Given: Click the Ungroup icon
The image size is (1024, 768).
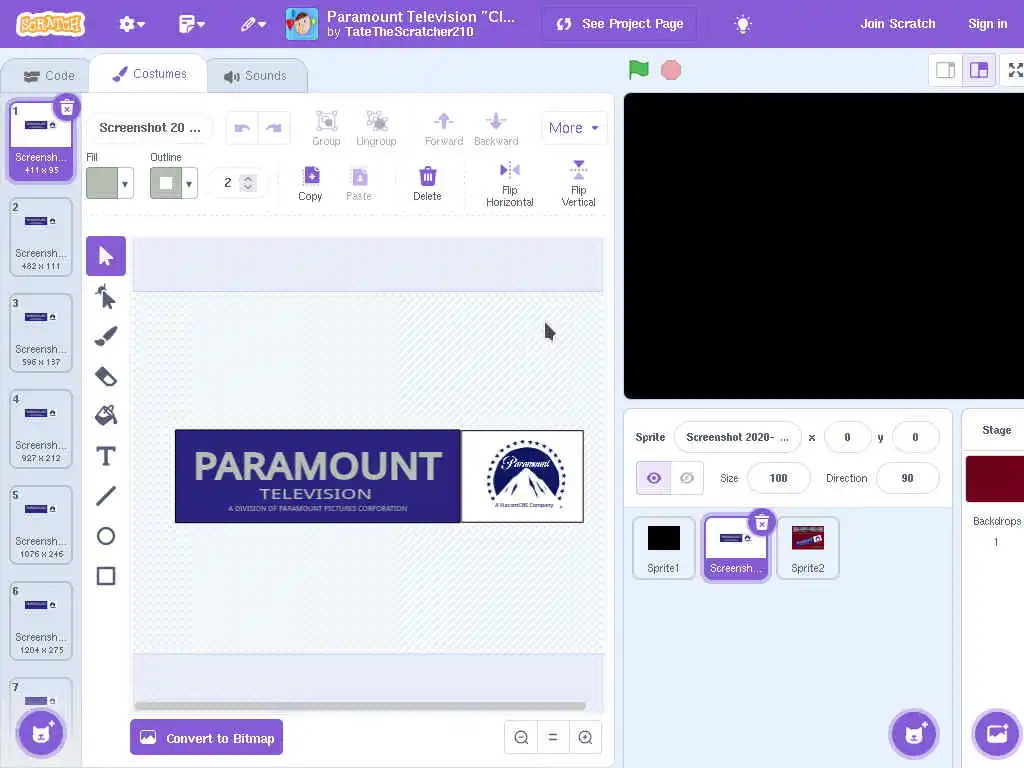Looking at the screenshot, I should point(376,129).
